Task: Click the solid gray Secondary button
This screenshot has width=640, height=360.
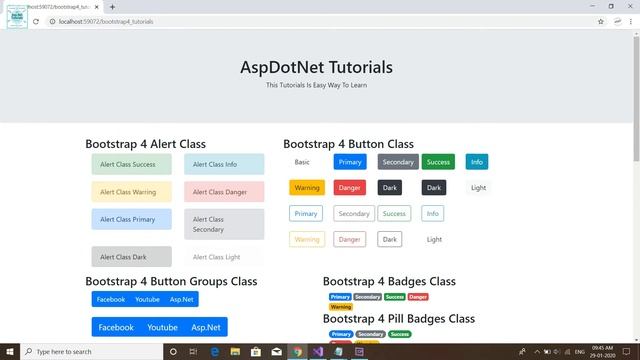Action: coord(398,162)
